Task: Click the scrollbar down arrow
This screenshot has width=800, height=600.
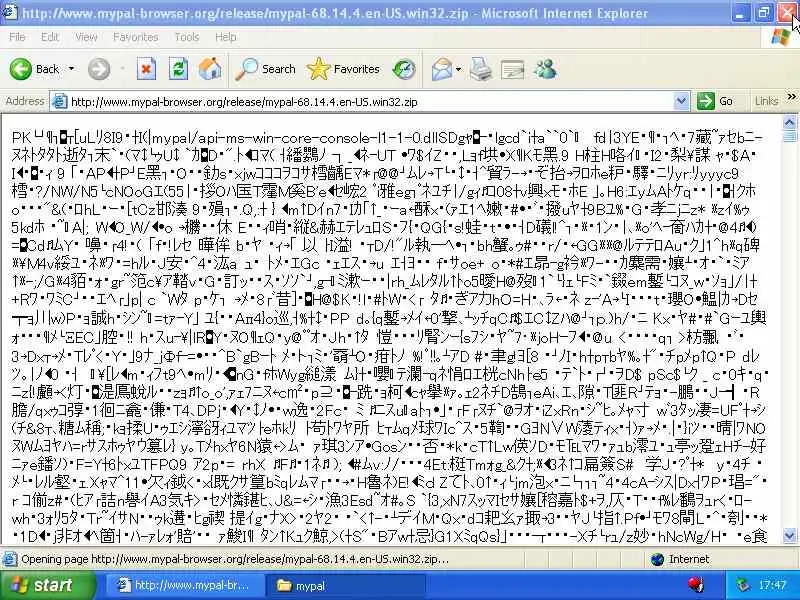Action: [789, 536]
